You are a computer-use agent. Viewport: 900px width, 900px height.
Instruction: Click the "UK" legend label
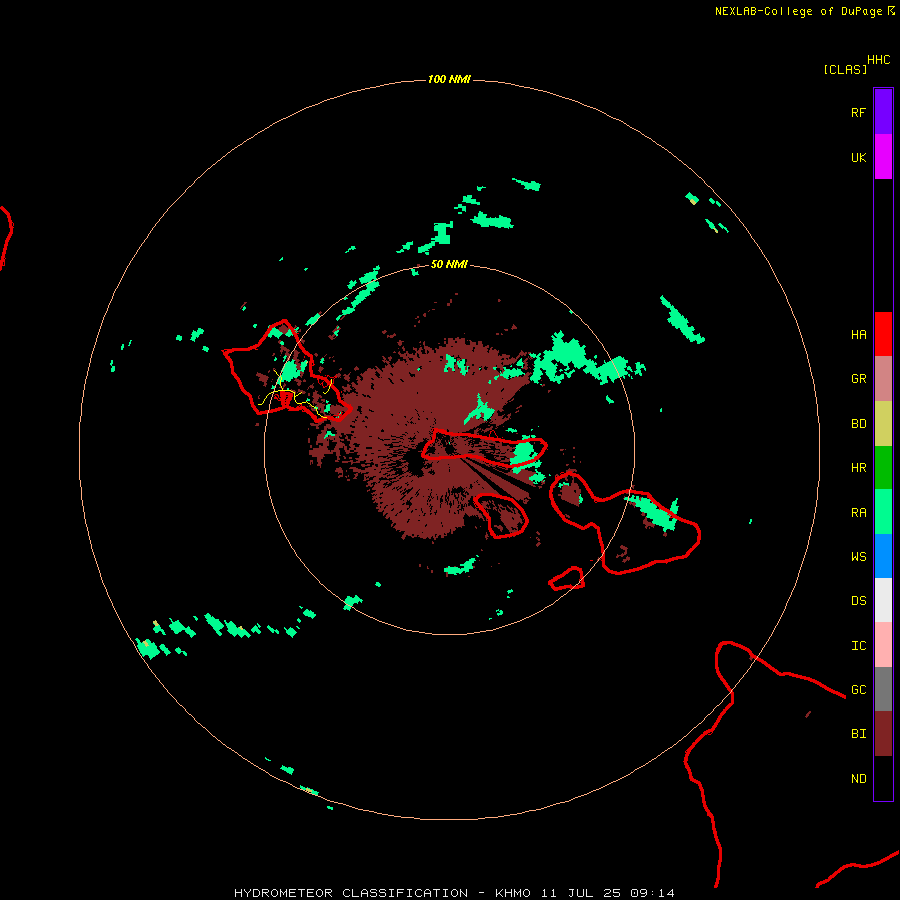point(859,157)
